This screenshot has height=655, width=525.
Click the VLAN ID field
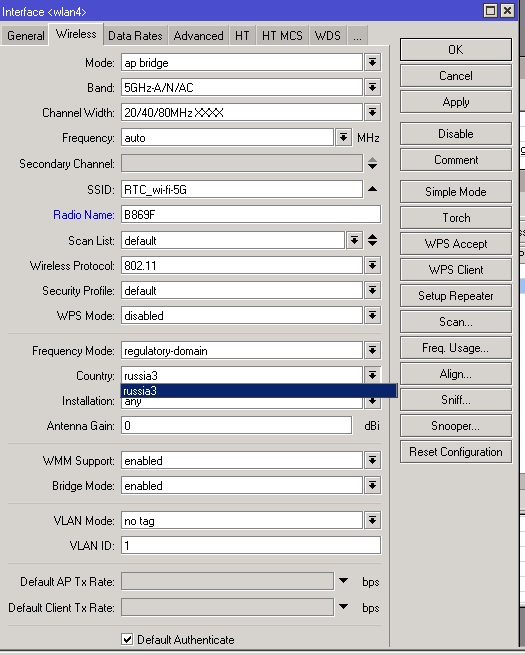[251, 546]
